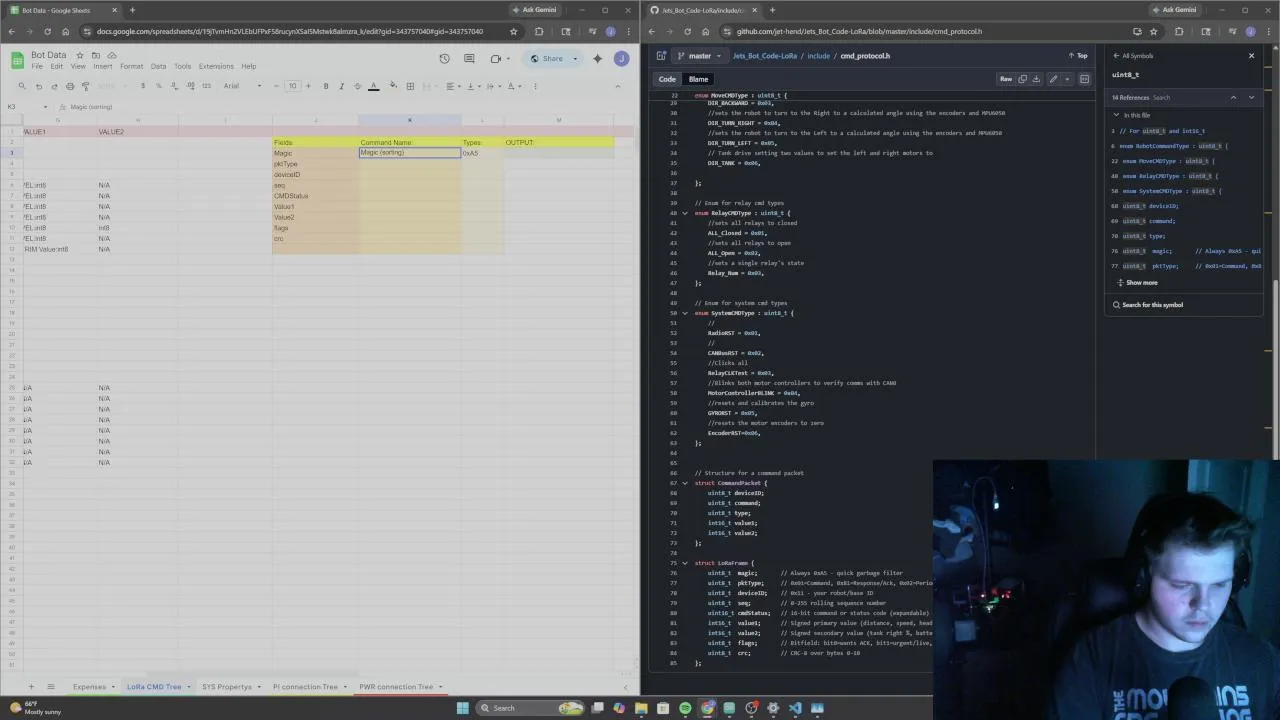Image resolution: width=1280 pixels, height=720 pixels.
Task: Open edit options dropdown next to pencil
Action: pos(1067,79)
